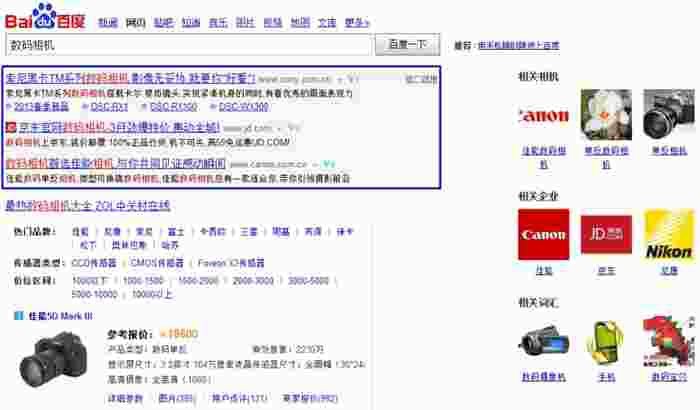Select the Foveon X3传感器 sensor type
This screenshot has height=410, width=700.
[x=231, y=263]
